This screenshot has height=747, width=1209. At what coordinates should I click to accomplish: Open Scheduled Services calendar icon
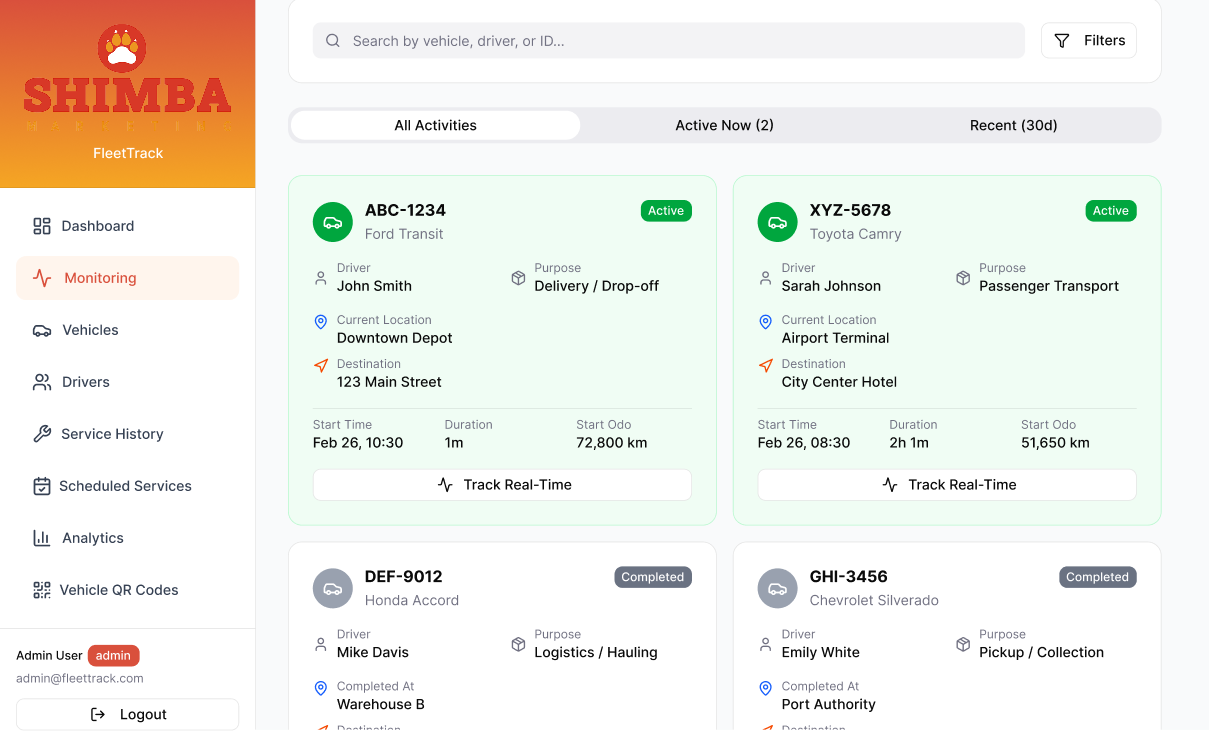(41, 486)
